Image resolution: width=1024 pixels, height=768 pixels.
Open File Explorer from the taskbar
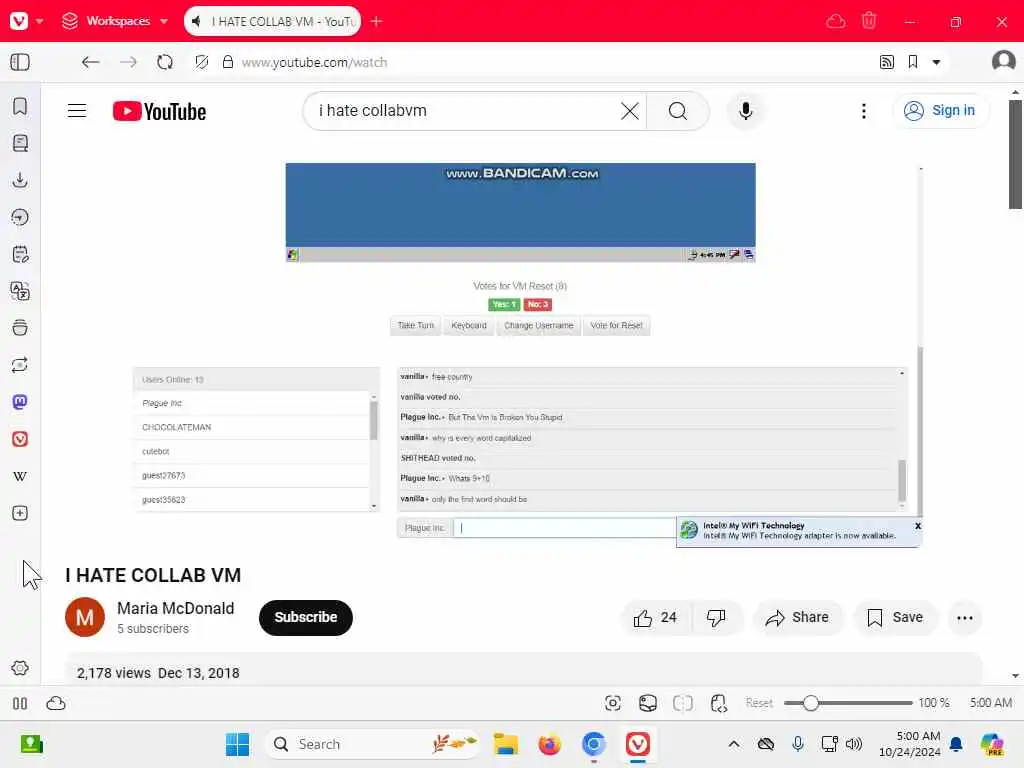coord(505,744)
